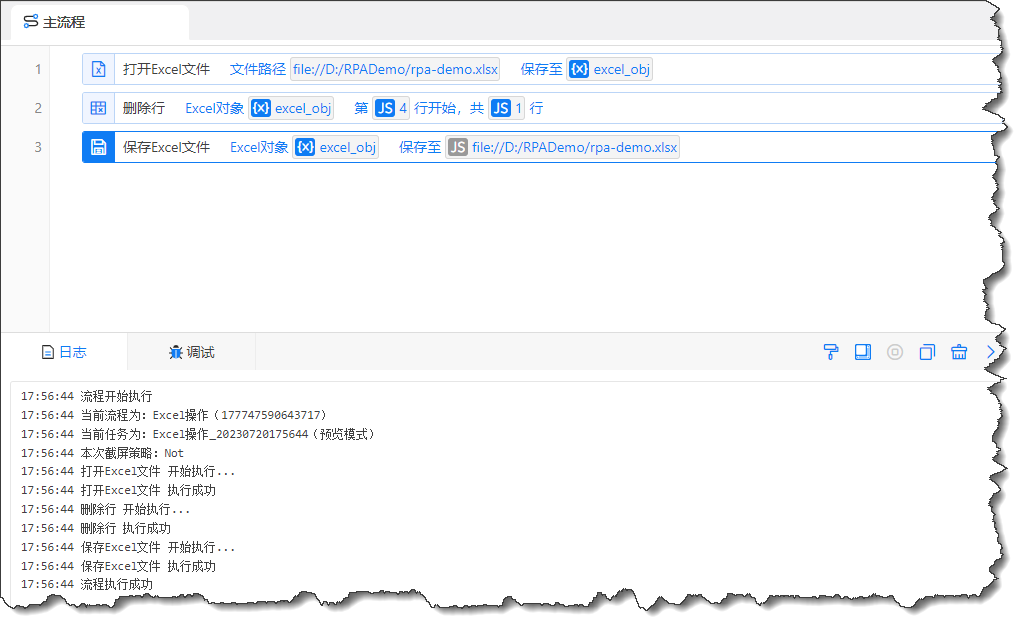This screenshot has height=634, width=1030.
Task: Click the JS badge before row count 1
Action: pyautogui.click(x=501, y=108)
